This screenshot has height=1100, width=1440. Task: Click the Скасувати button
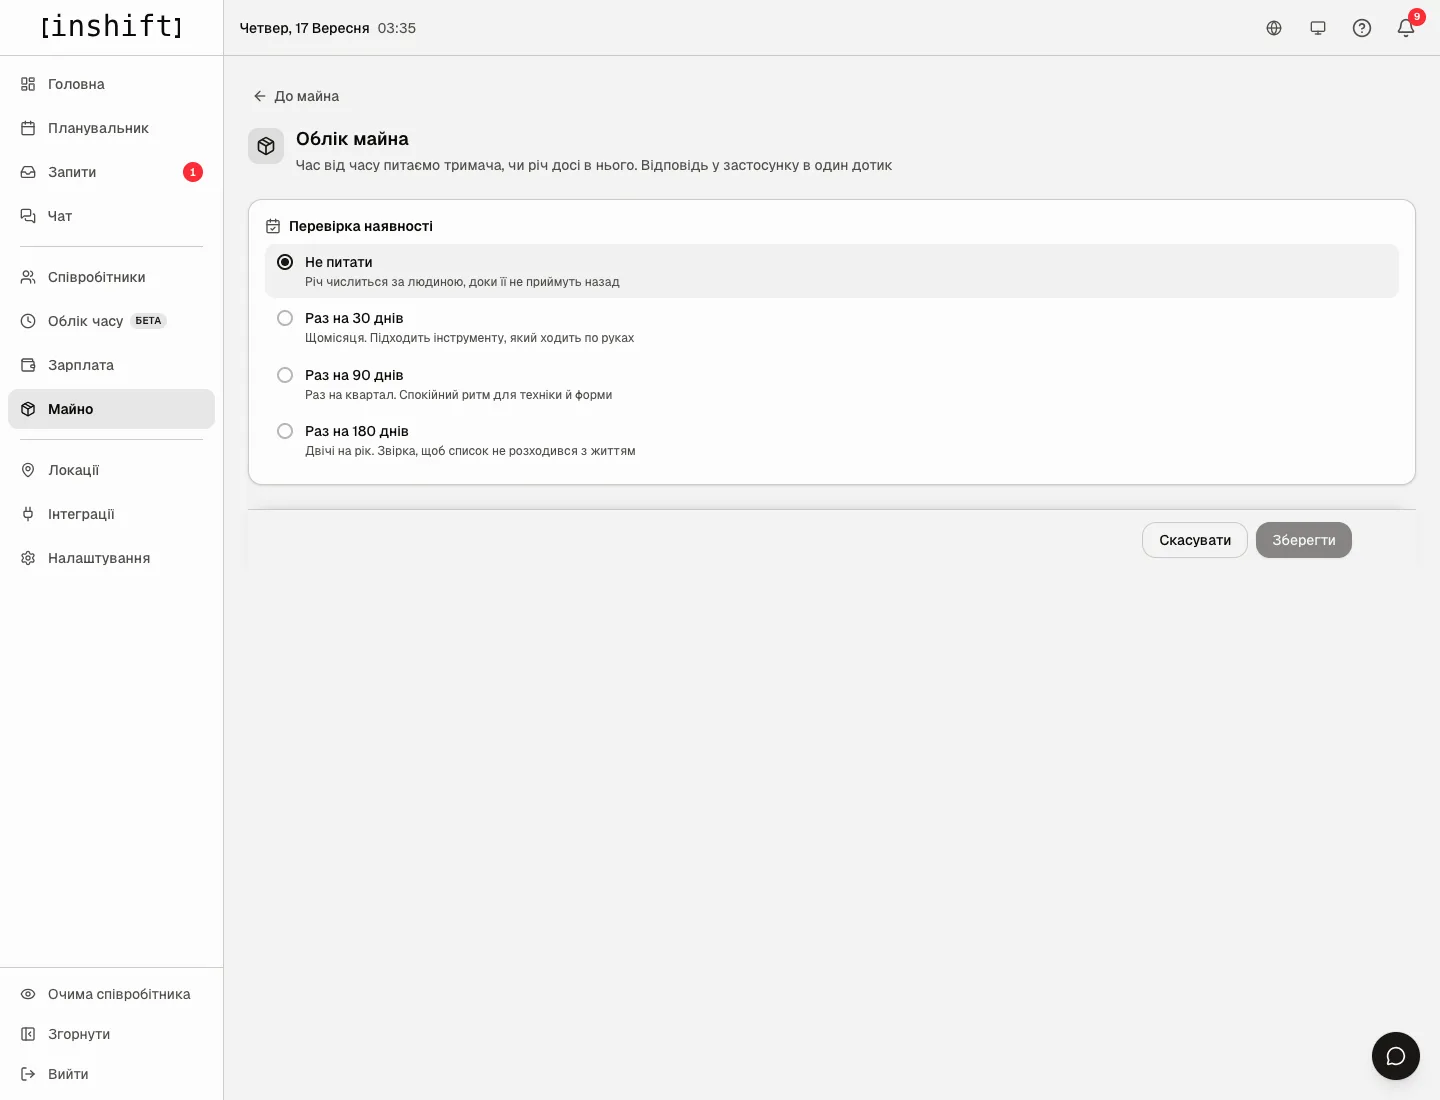click(1195, 540)
